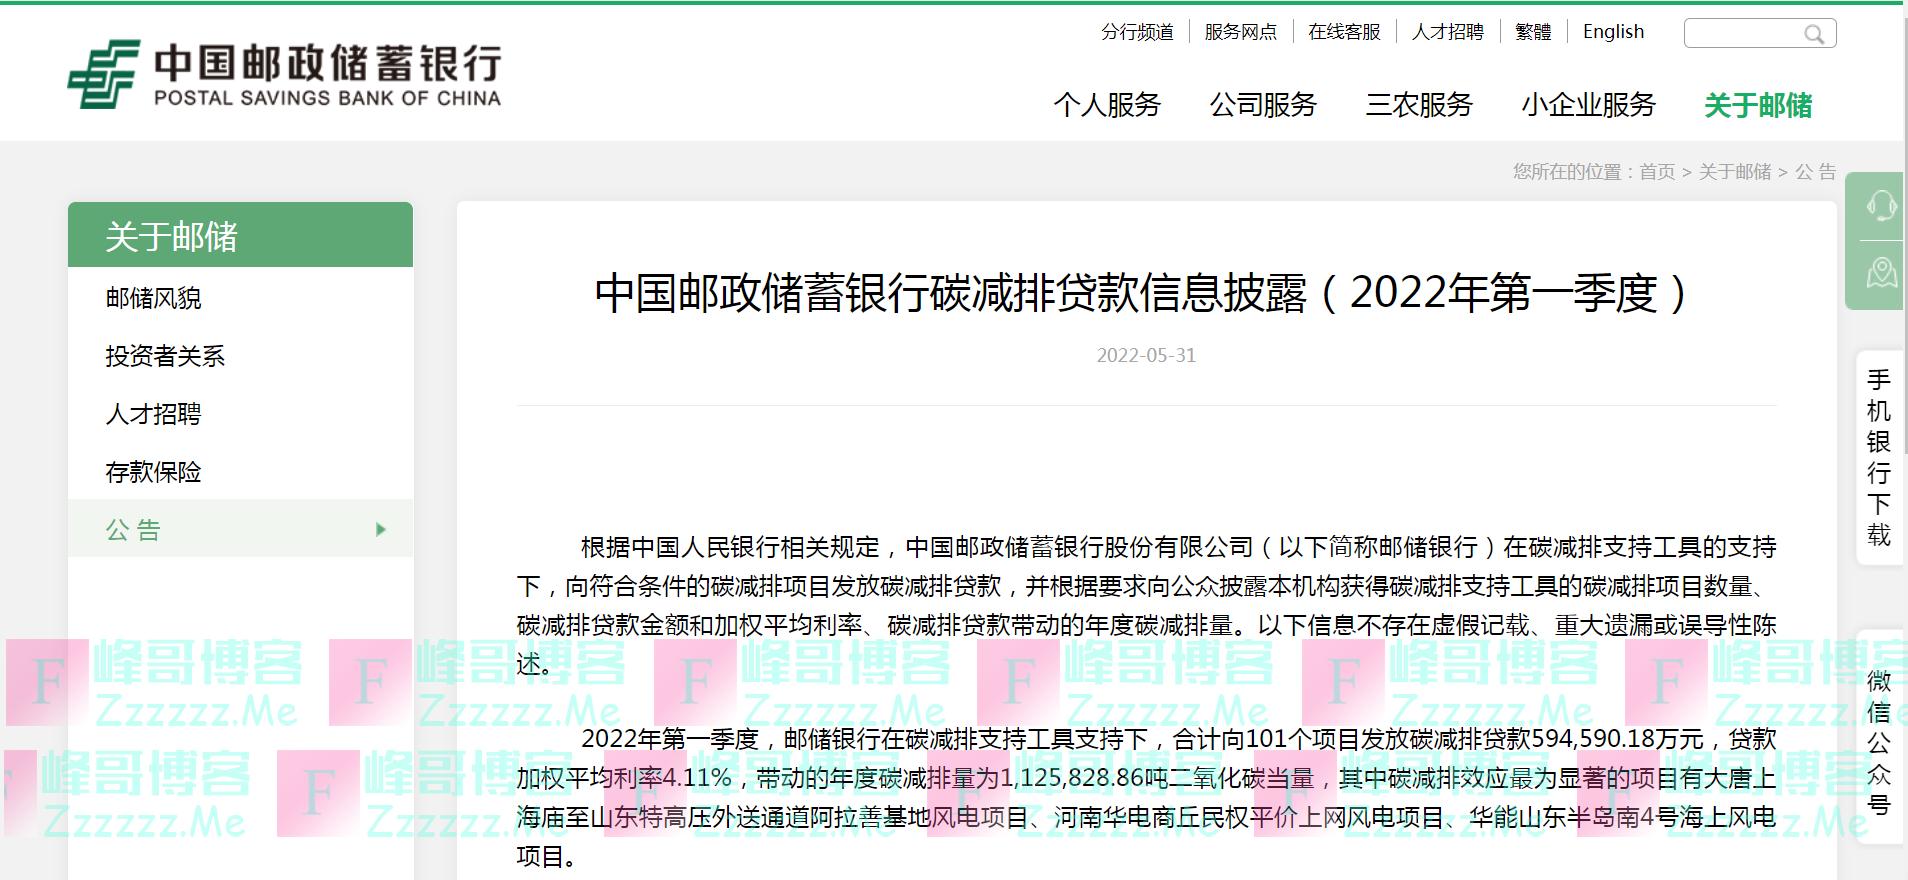Open 个人服务 menu
Image resolution: width=1908 pixels, height=880 pixels.
(1107, 105)
